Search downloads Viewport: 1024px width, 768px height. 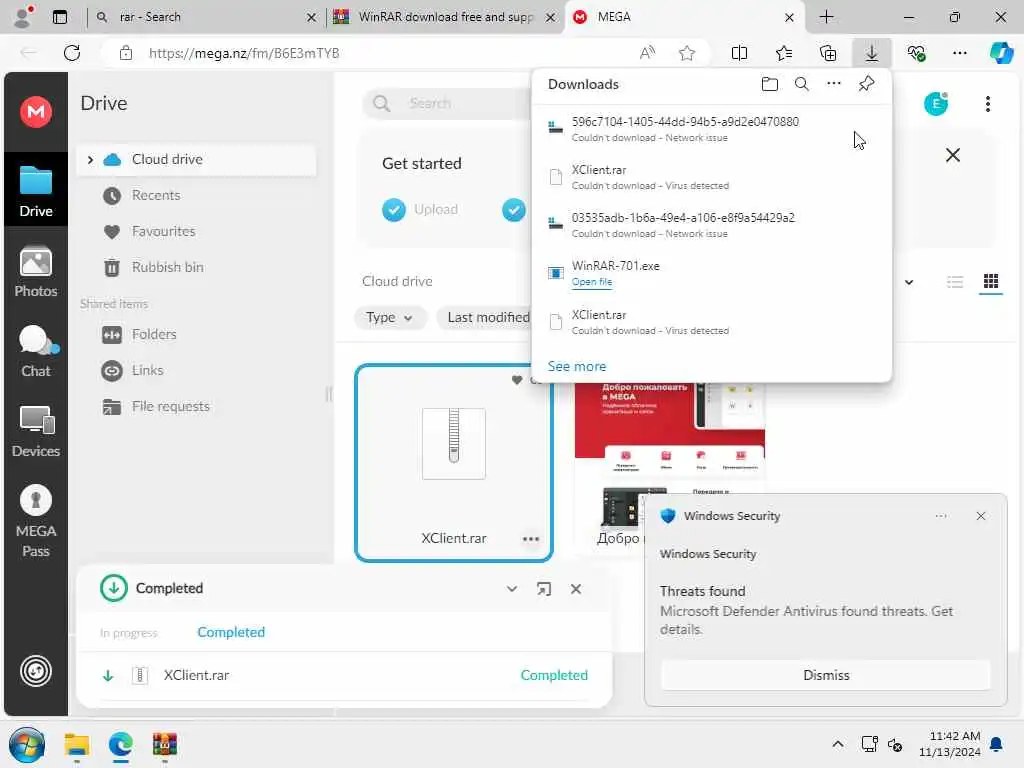[x=802, y=84]
